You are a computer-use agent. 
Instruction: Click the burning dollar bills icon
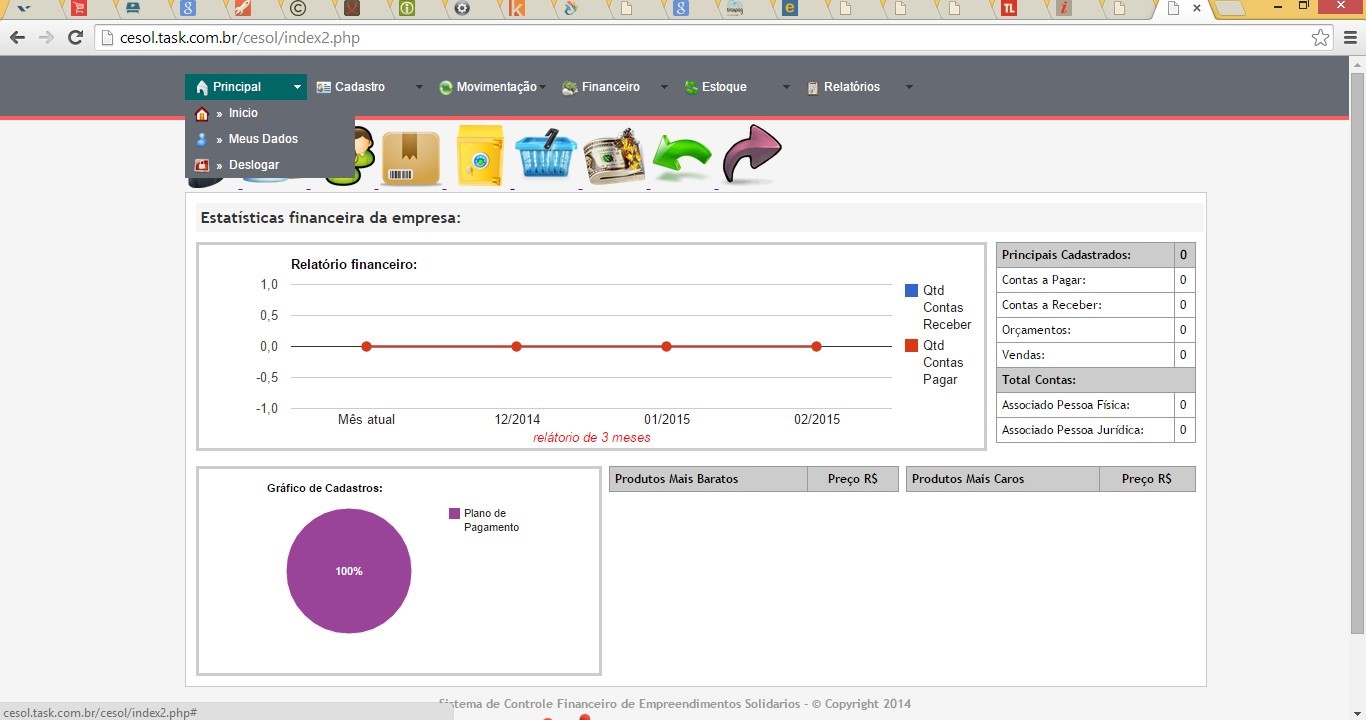tap(613, 156)
